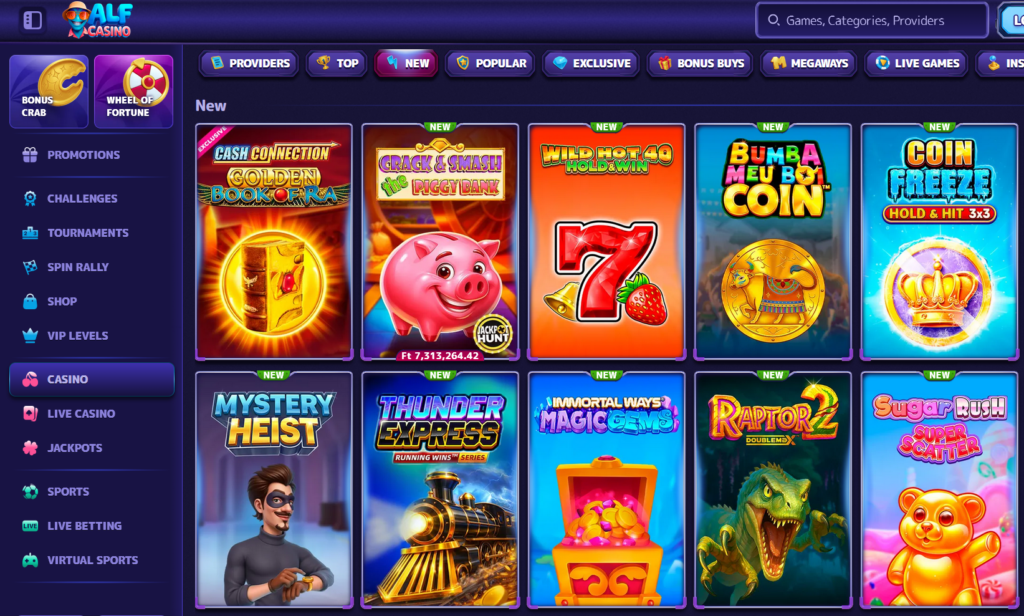Toggle the sidebar collapse icon

[x=33, y=20]
